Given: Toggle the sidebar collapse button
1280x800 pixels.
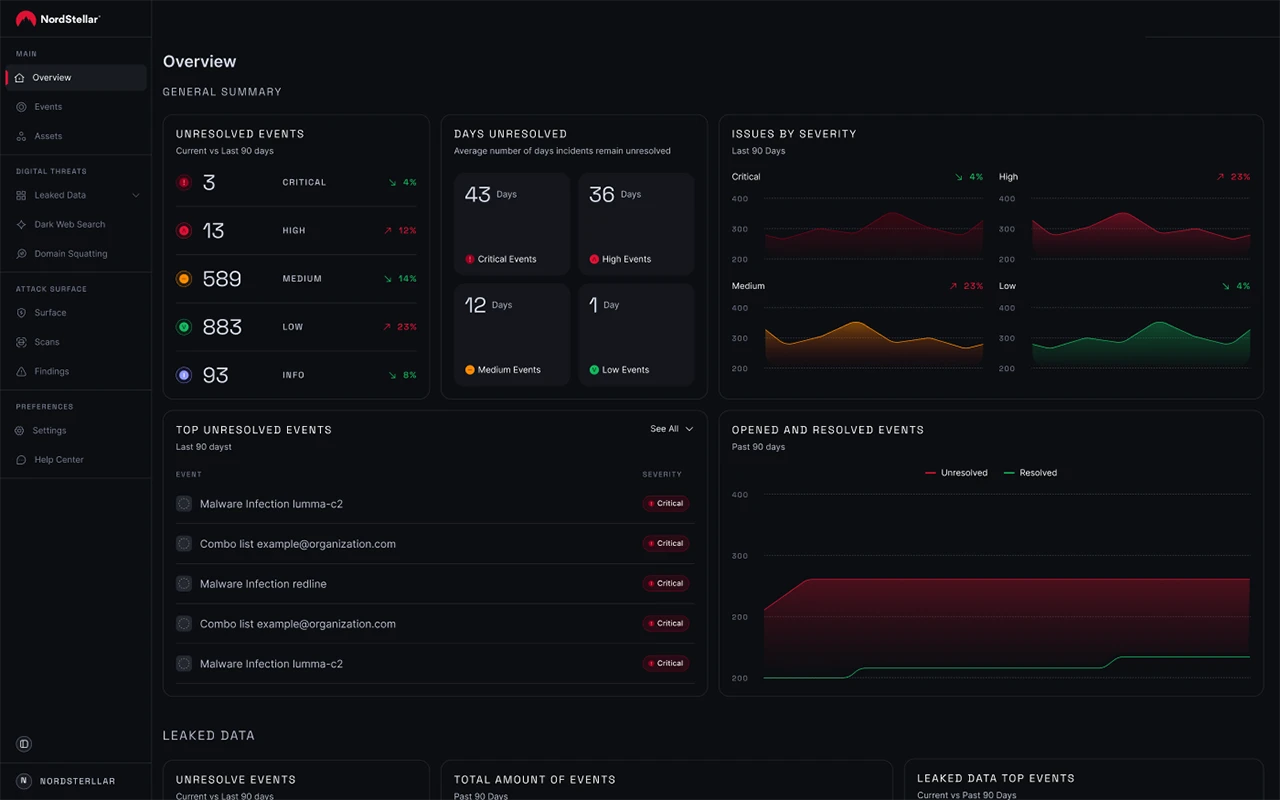Looking at the screenshot, I should pos(24,744).
